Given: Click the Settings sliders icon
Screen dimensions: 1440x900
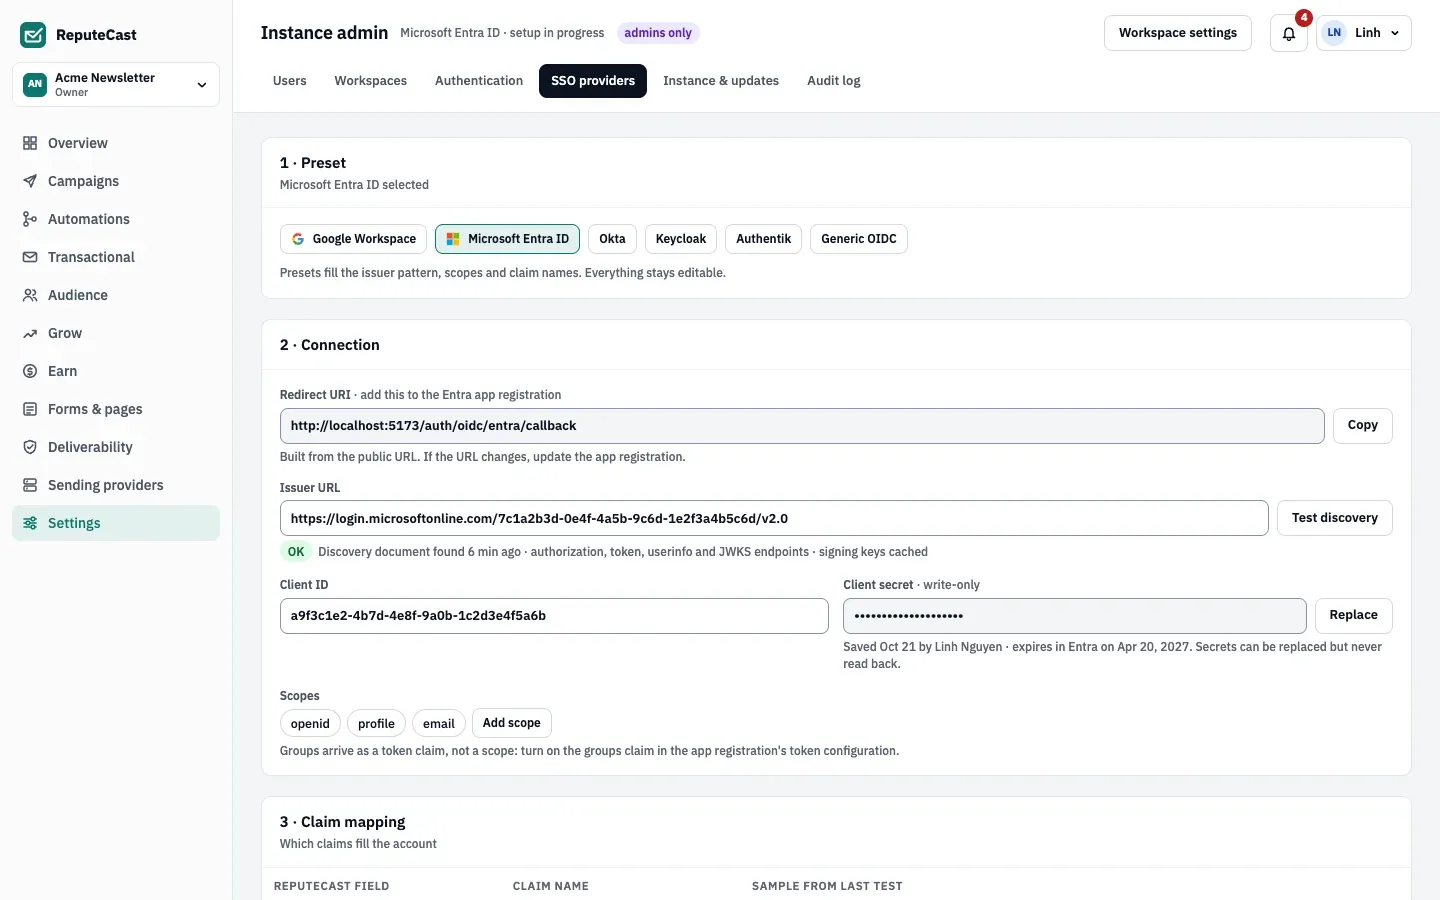Looking at the screenshot, I should click(30, 523).
